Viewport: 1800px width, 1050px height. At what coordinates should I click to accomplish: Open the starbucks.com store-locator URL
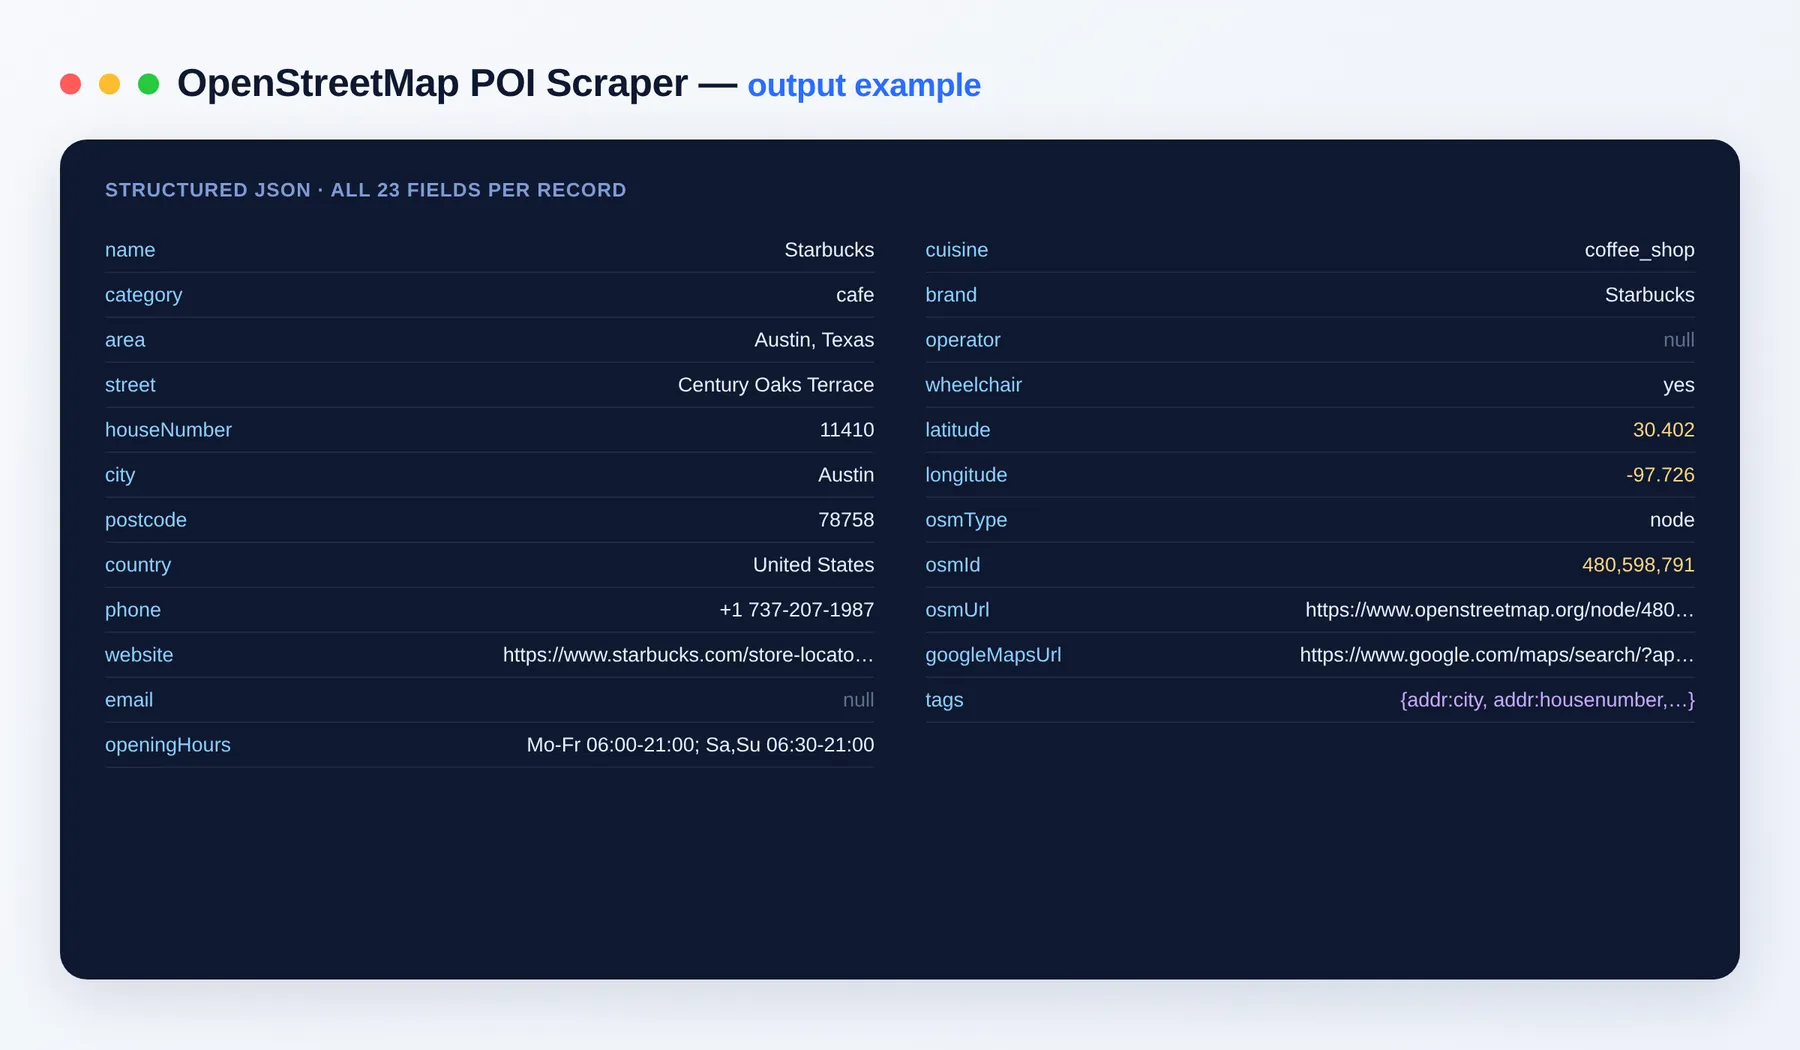(x=688, y=655)
